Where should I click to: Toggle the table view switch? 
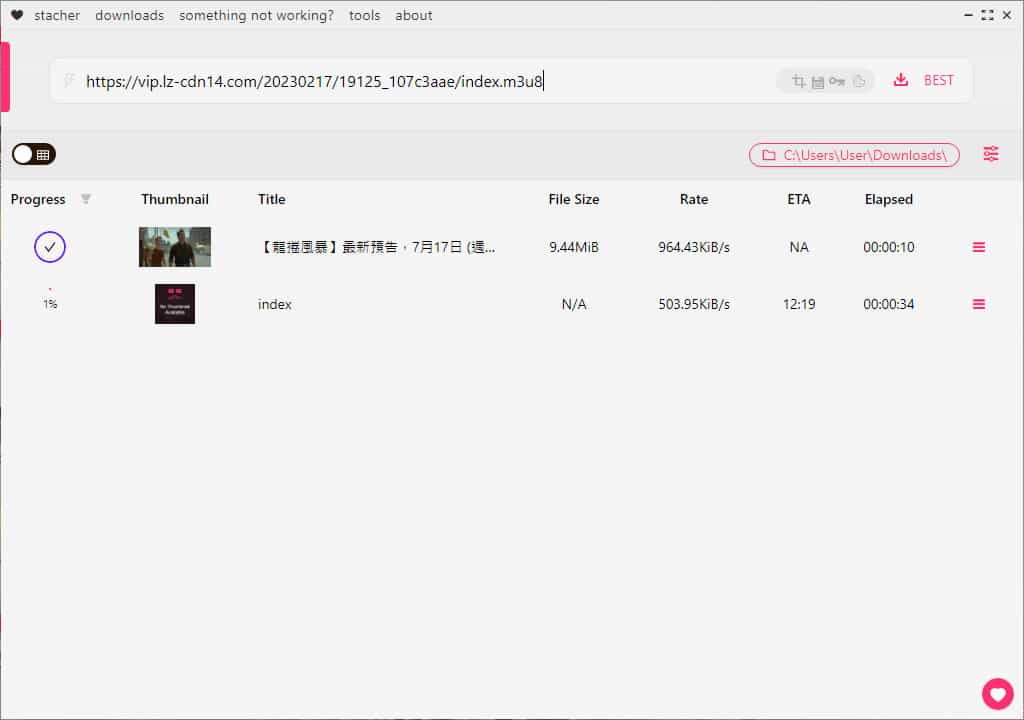[x=34, y=154]
